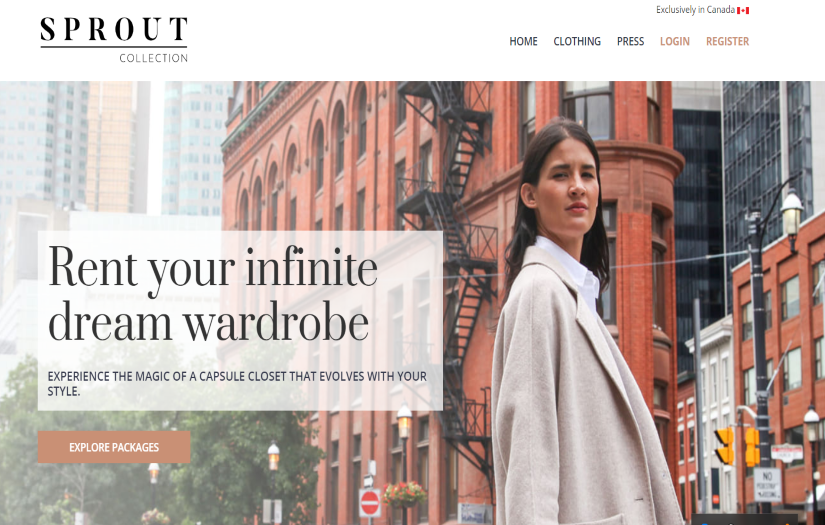825x525 pixels.
Task: Click the Explore Packages button
Action: point(114,447)
